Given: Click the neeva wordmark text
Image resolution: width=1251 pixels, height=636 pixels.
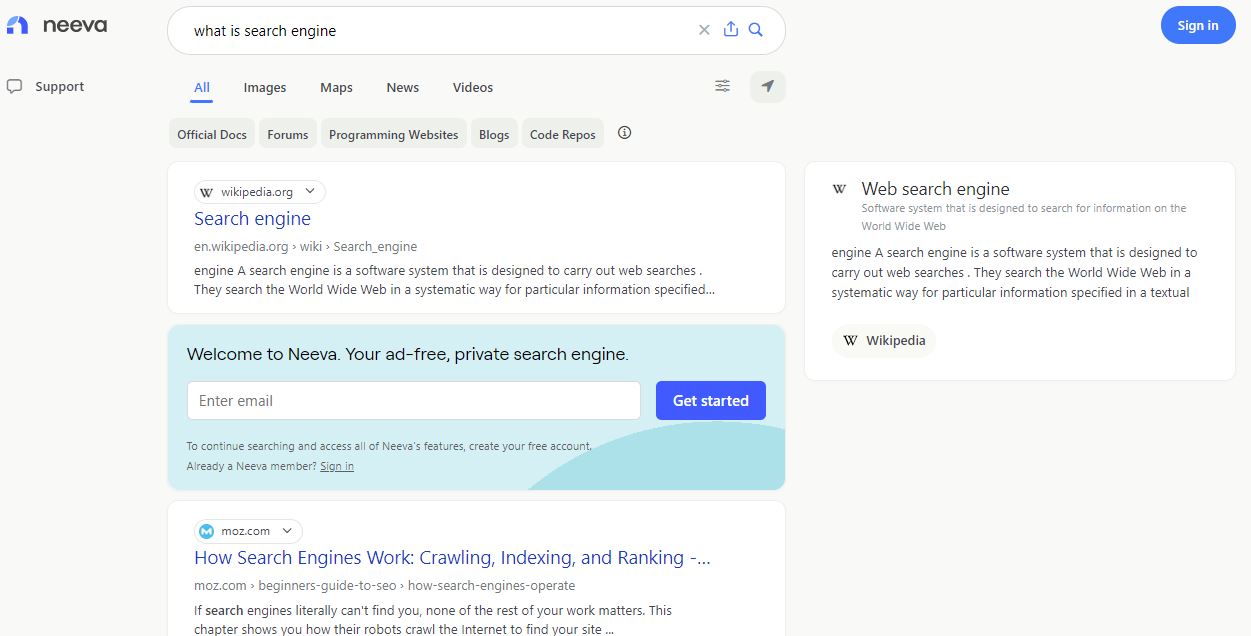Looking at the screenshot, I should [75, 26].
